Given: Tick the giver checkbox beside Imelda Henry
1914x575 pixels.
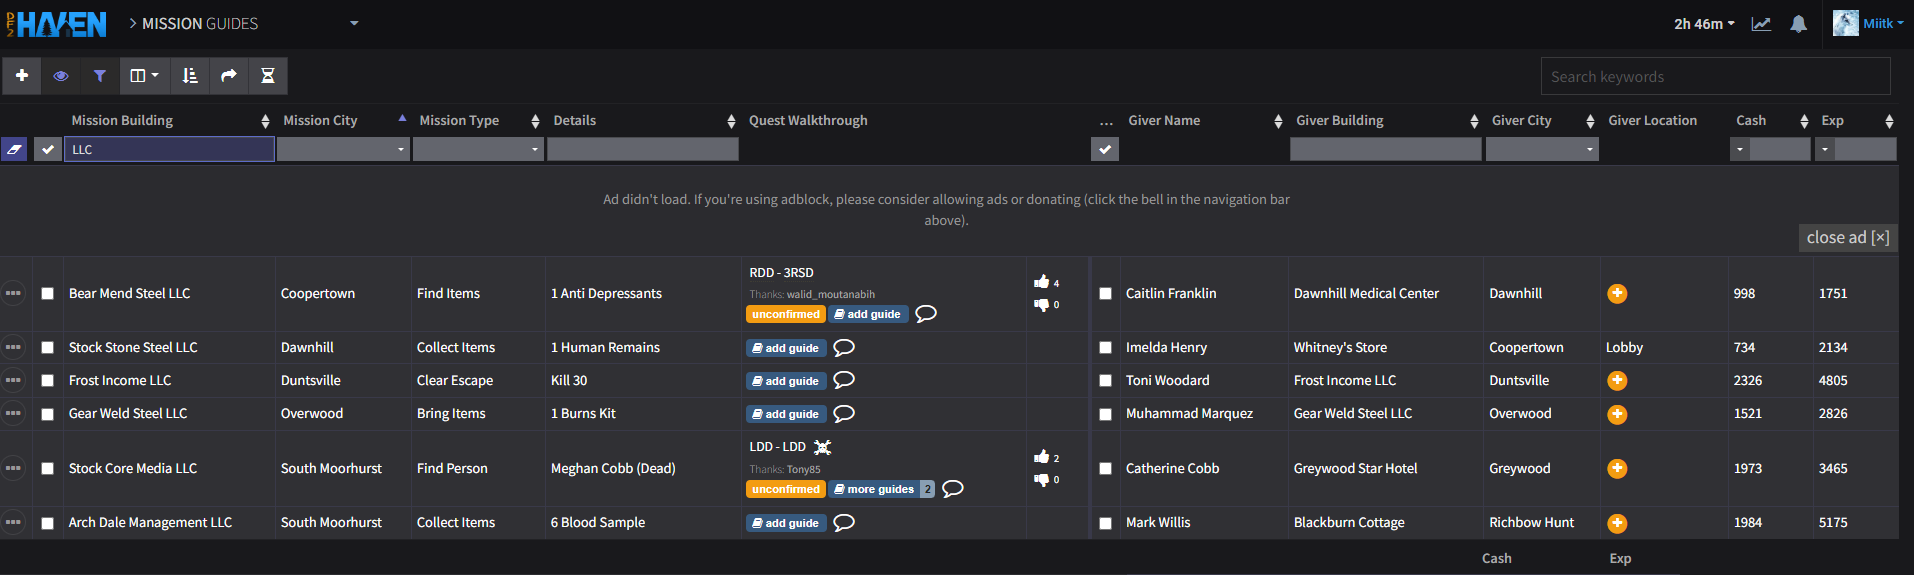Looking at the screenshot, I should click(x=1105, y=348).
